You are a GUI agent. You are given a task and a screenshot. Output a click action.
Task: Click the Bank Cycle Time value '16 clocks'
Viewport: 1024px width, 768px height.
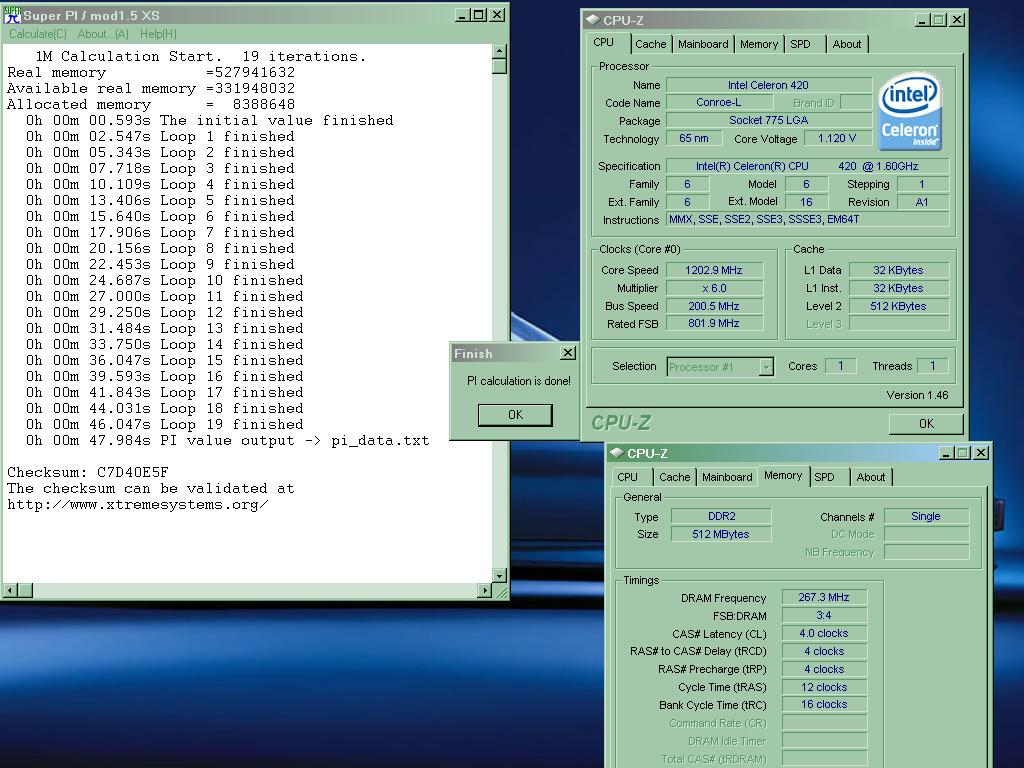(x=824, y=705)
